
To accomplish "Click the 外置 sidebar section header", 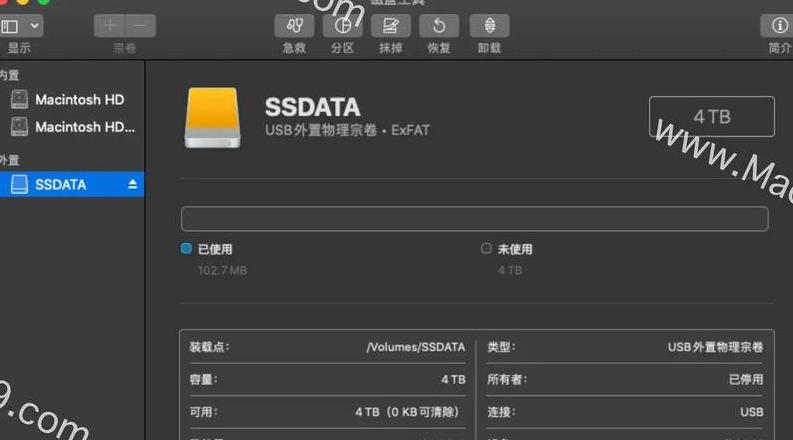I will pyautogui.click(x=9, y=160).
